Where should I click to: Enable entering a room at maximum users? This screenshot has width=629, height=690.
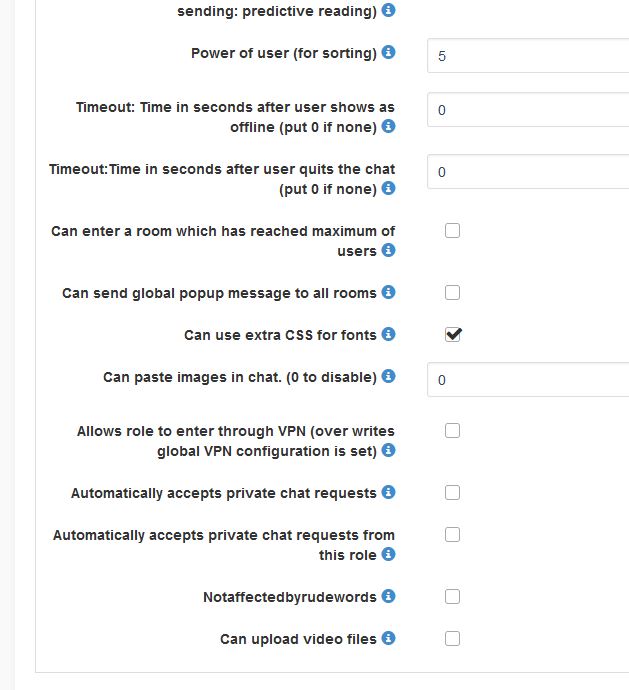tap(452, 231)
